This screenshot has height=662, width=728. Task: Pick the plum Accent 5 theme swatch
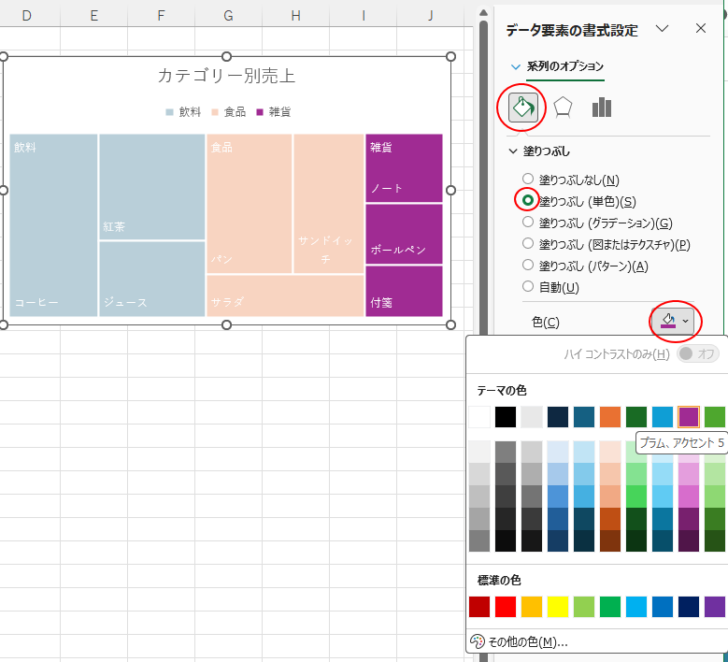(689, 417)
